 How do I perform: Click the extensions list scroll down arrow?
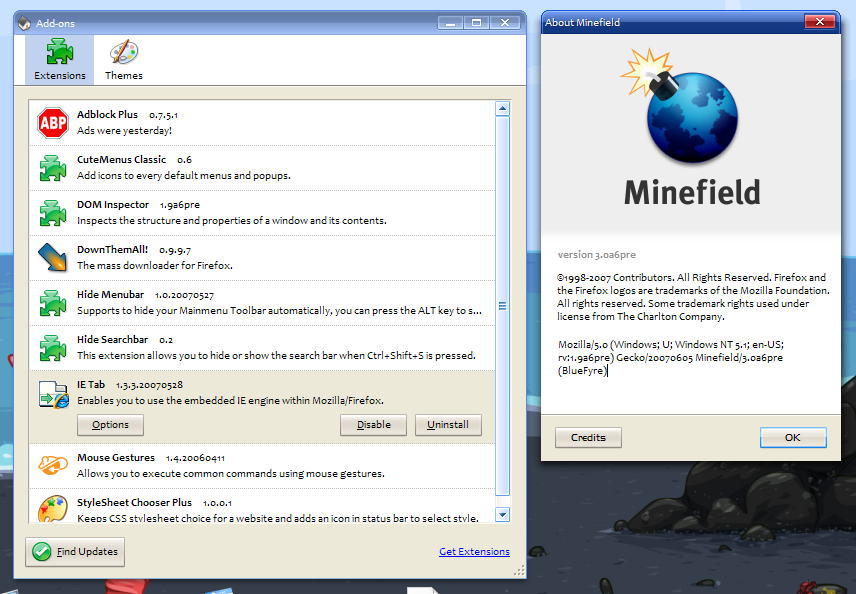503,514
